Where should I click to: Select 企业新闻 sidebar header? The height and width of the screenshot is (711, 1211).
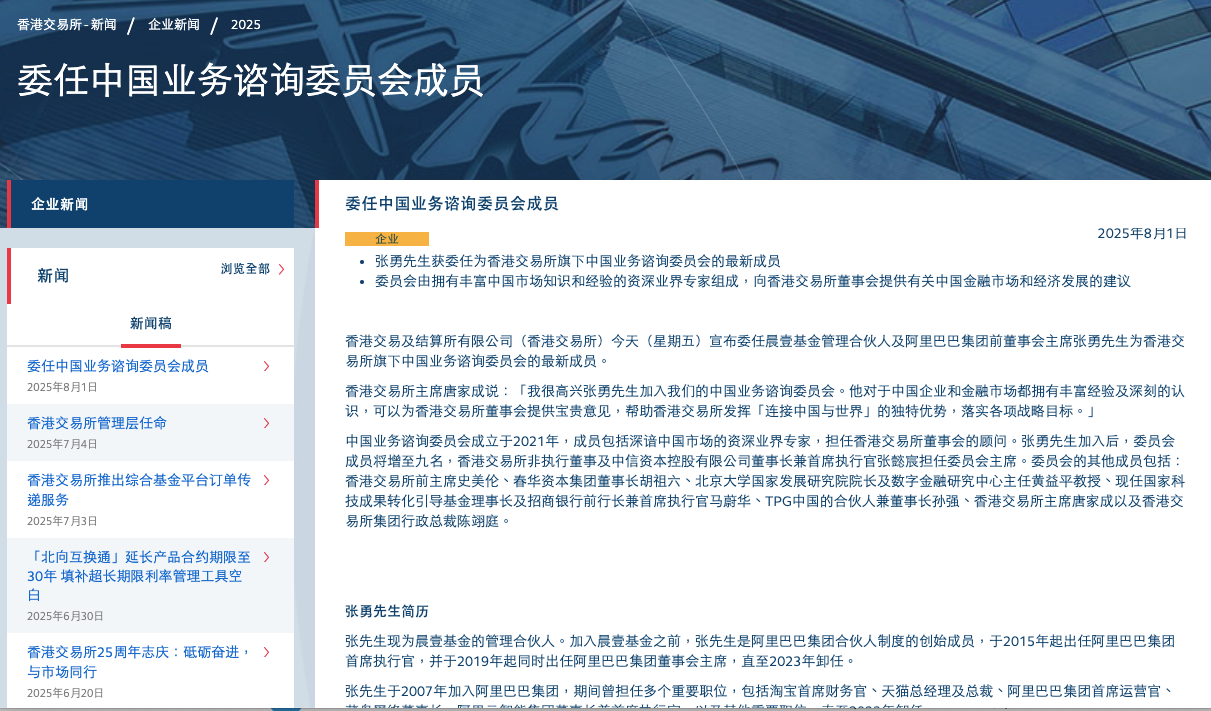151,204
